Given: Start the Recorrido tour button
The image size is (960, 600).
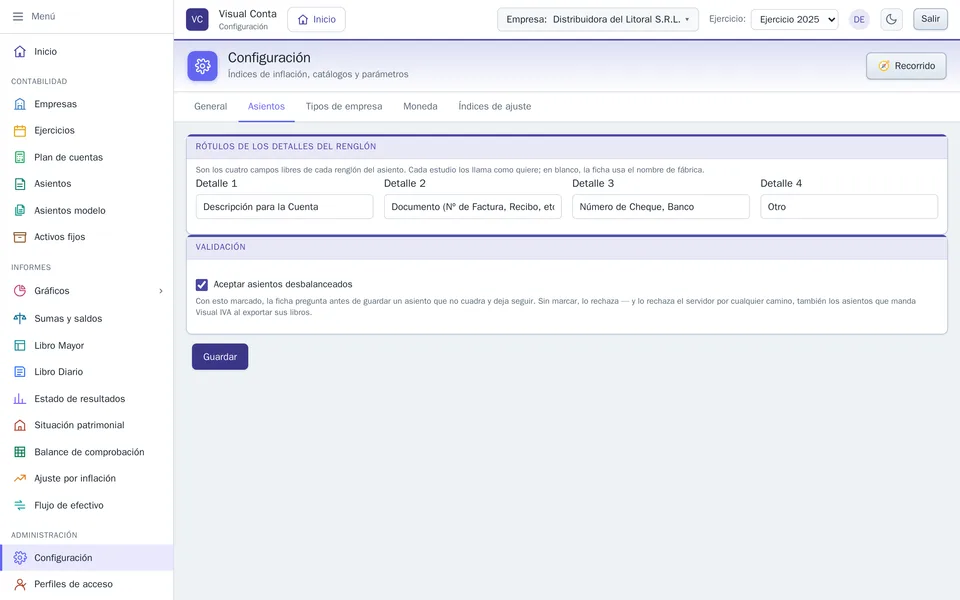Looking at the screenshot, I should (906, 66).
